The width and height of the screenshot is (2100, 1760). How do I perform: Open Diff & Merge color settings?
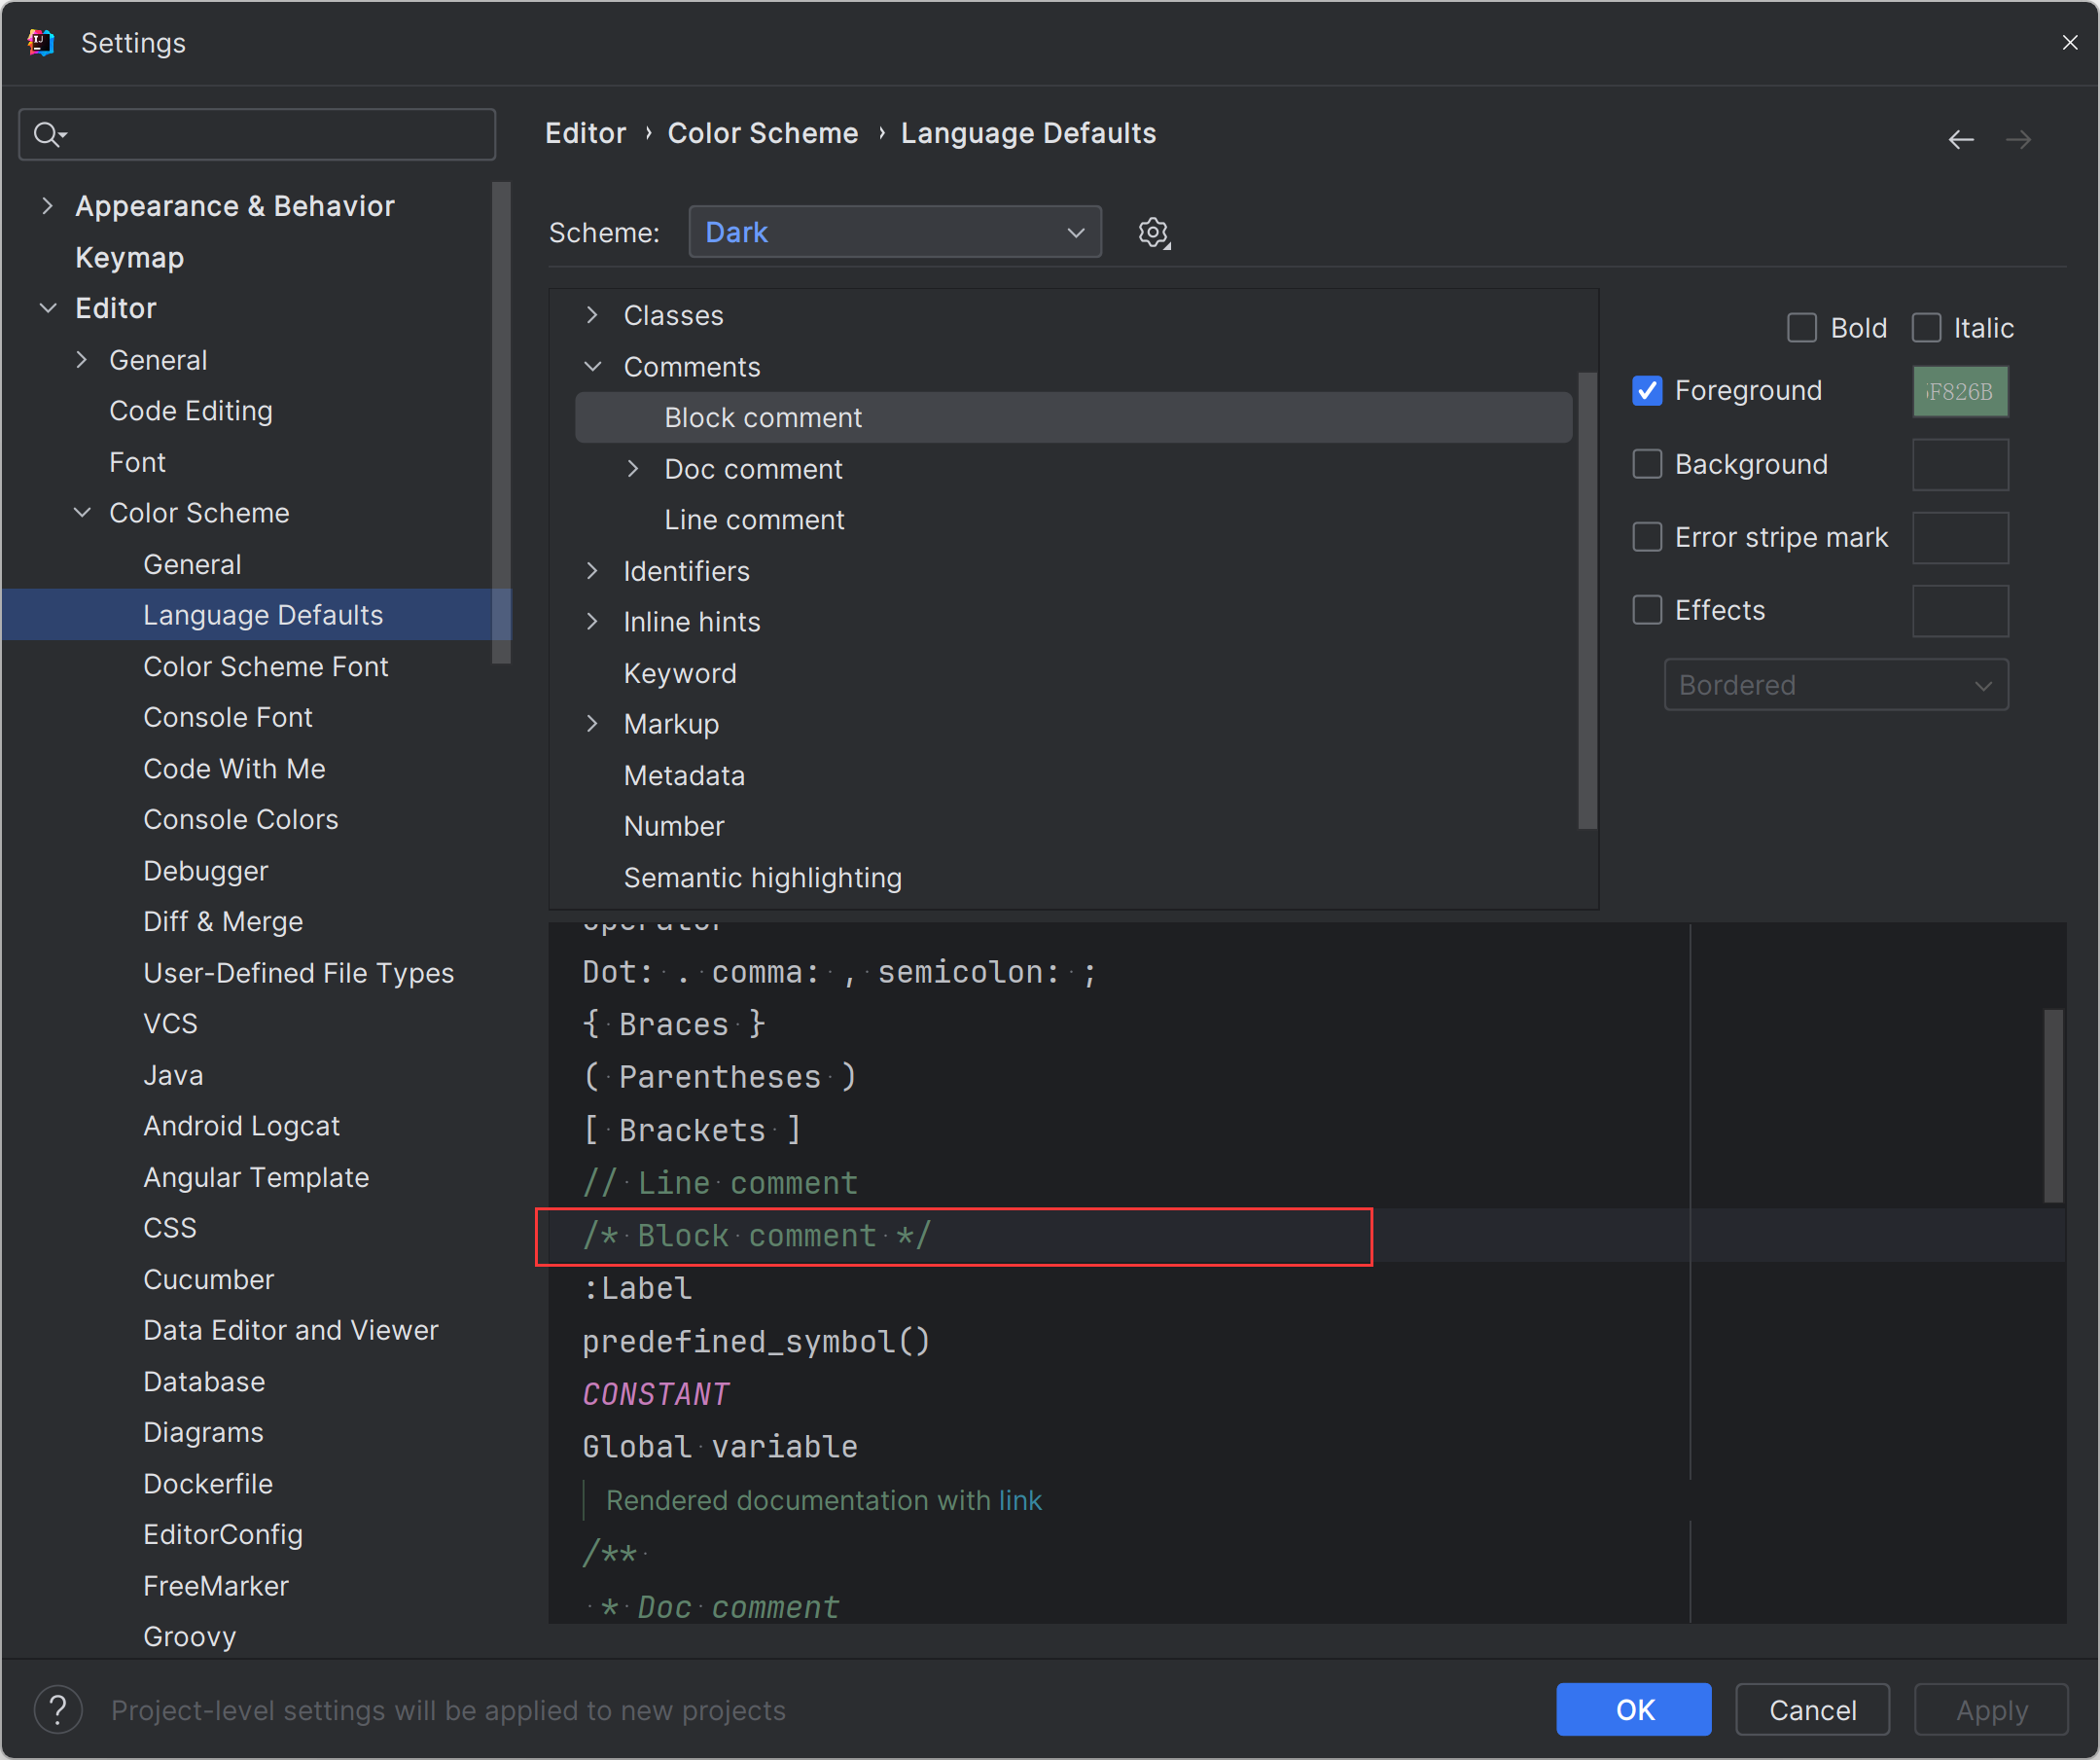point(222,921)
